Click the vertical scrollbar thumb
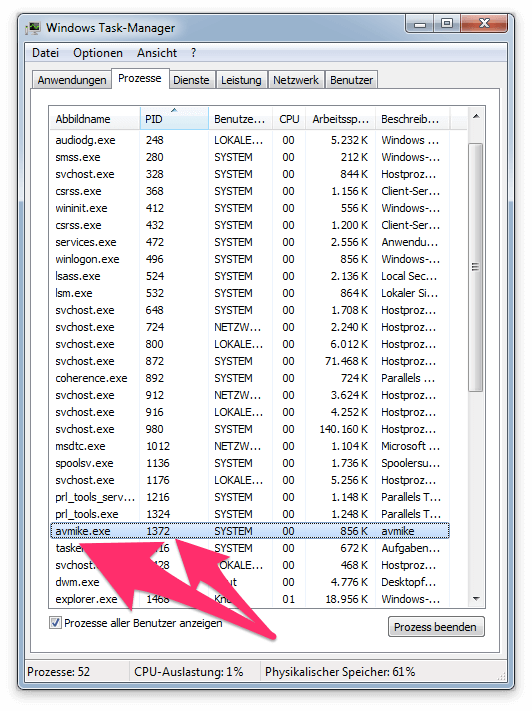This screenshot has width=532, height=711. point(475,267)
